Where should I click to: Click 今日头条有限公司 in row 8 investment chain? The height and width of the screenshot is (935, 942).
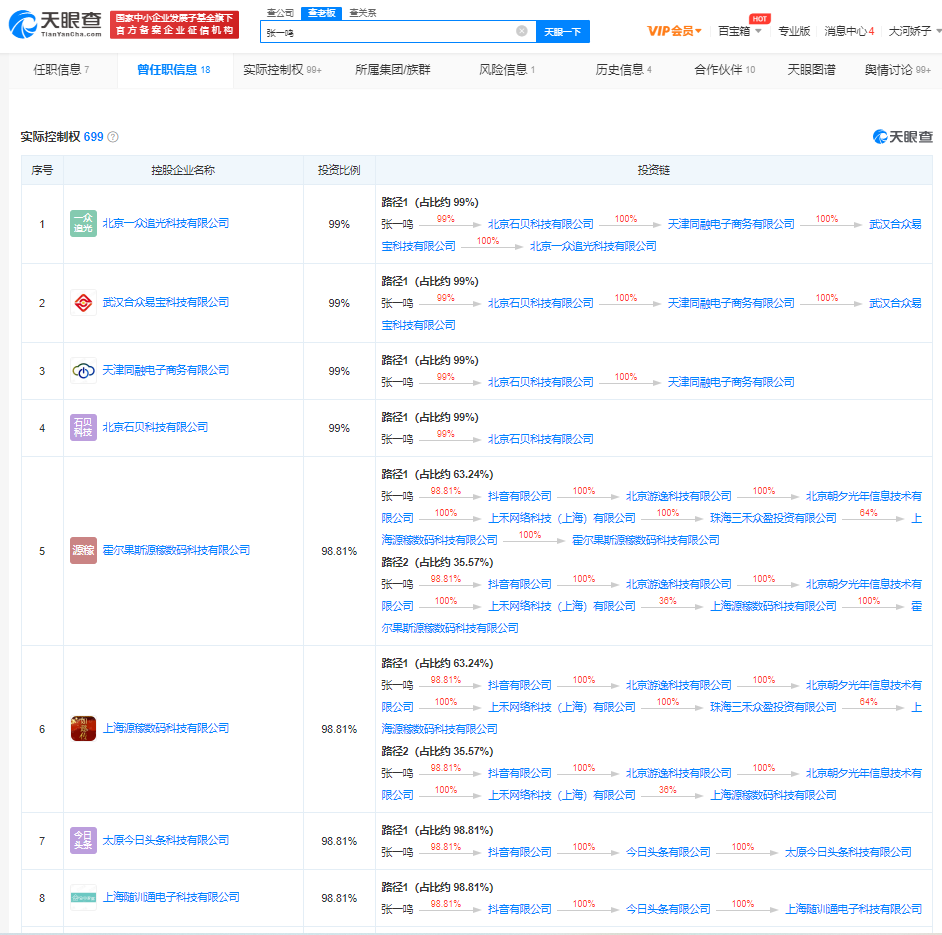click(668, 909)
